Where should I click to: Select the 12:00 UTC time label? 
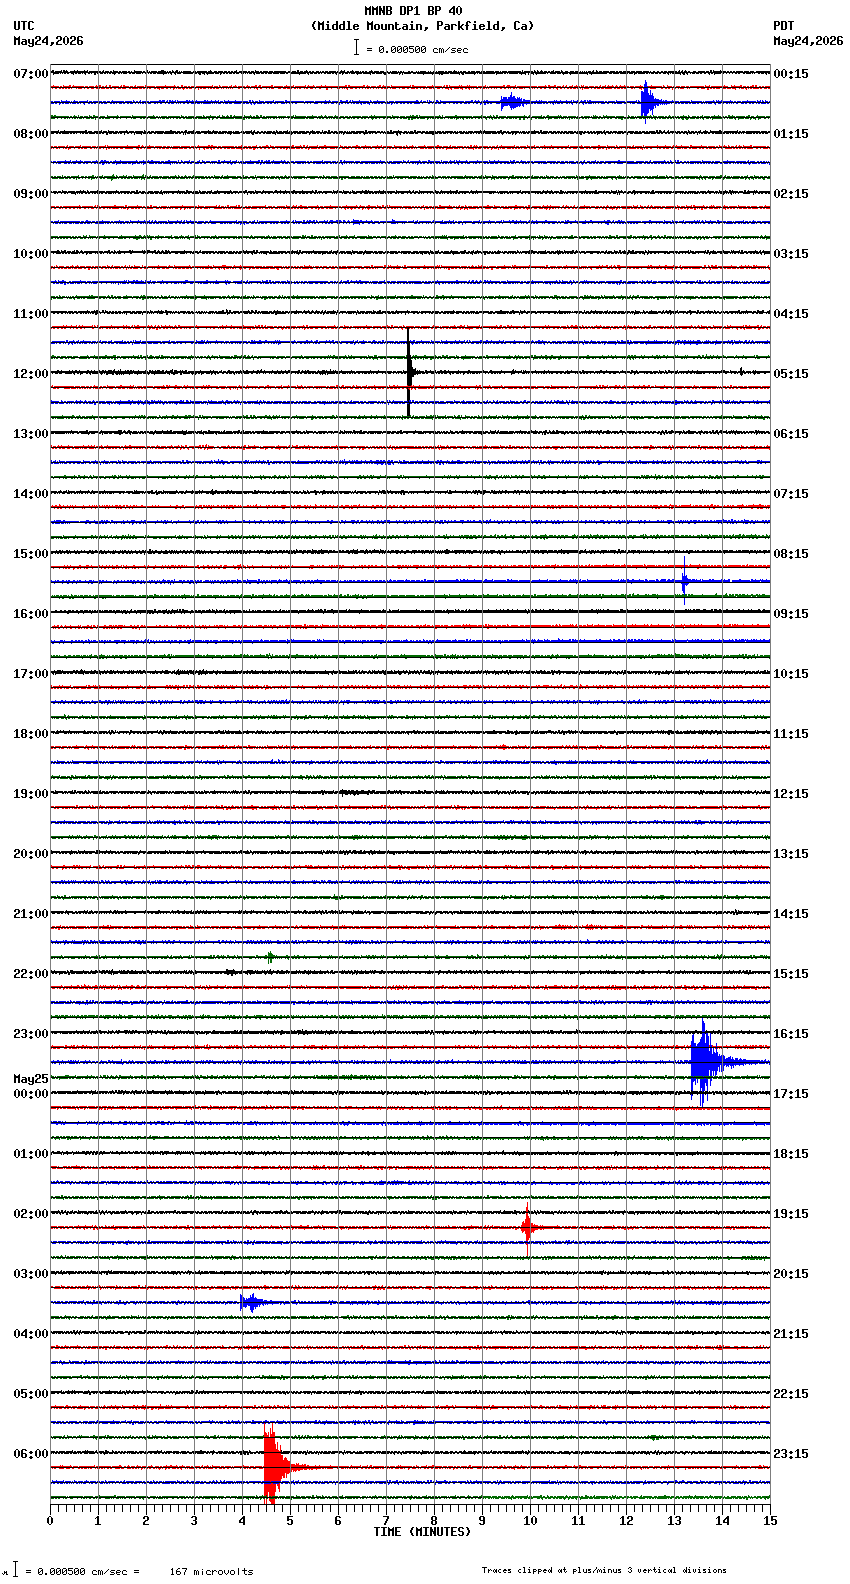[x=31, y=374]
